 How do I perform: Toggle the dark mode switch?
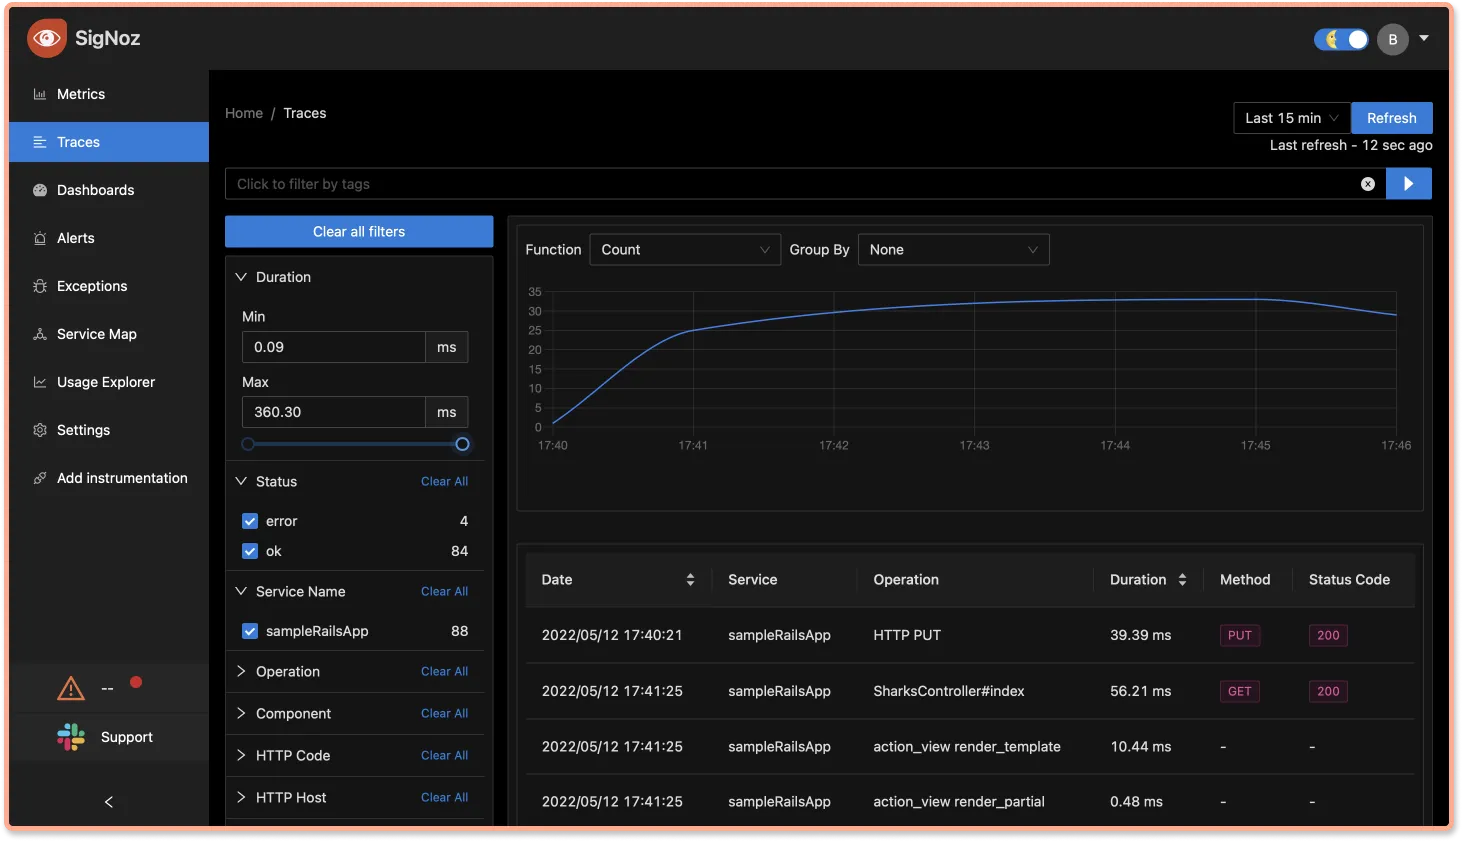pos(1341,39)
